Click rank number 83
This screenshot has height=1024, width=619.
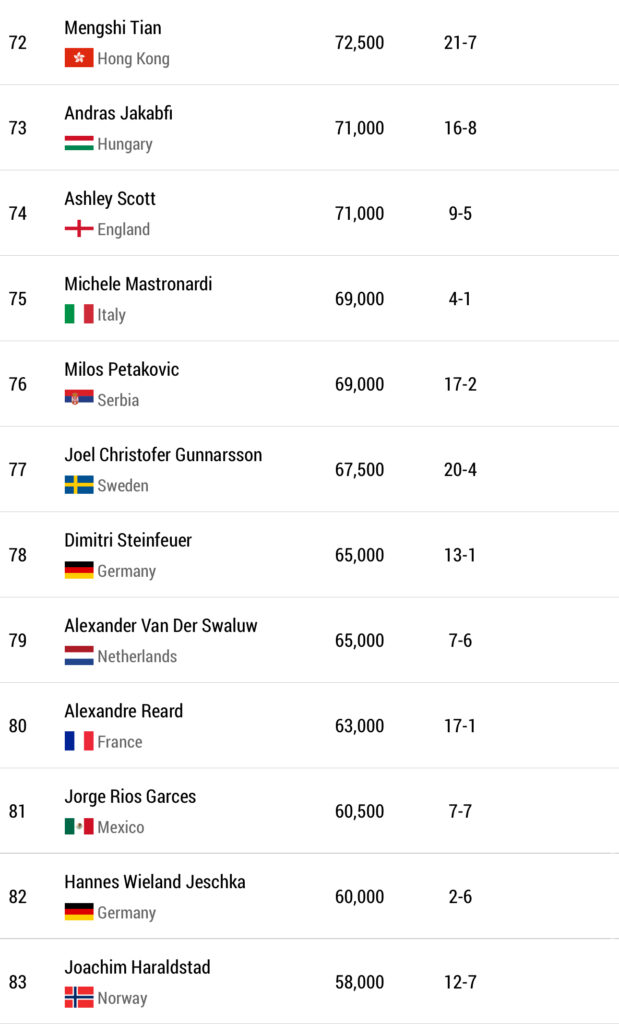(18, 983)
